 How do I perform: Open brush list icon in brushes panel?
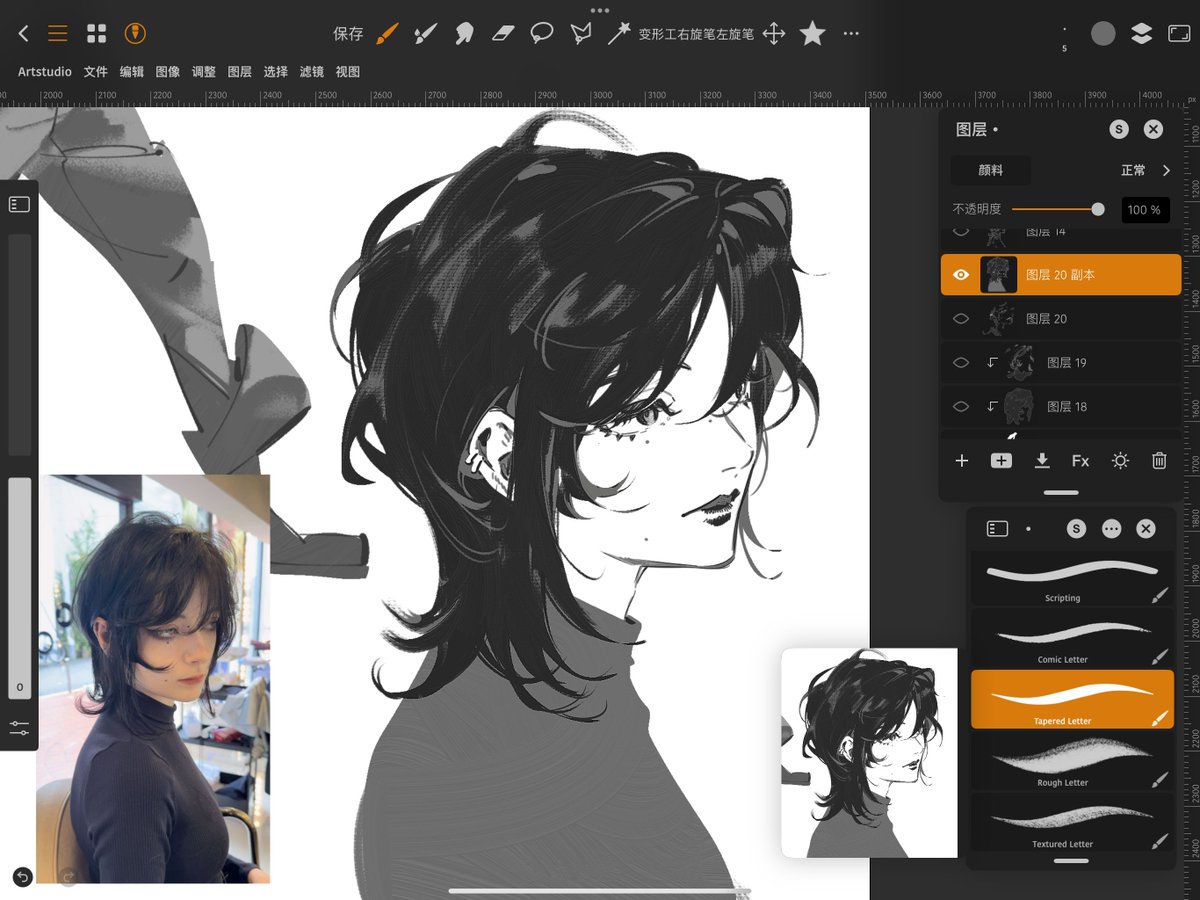point(996,529)
